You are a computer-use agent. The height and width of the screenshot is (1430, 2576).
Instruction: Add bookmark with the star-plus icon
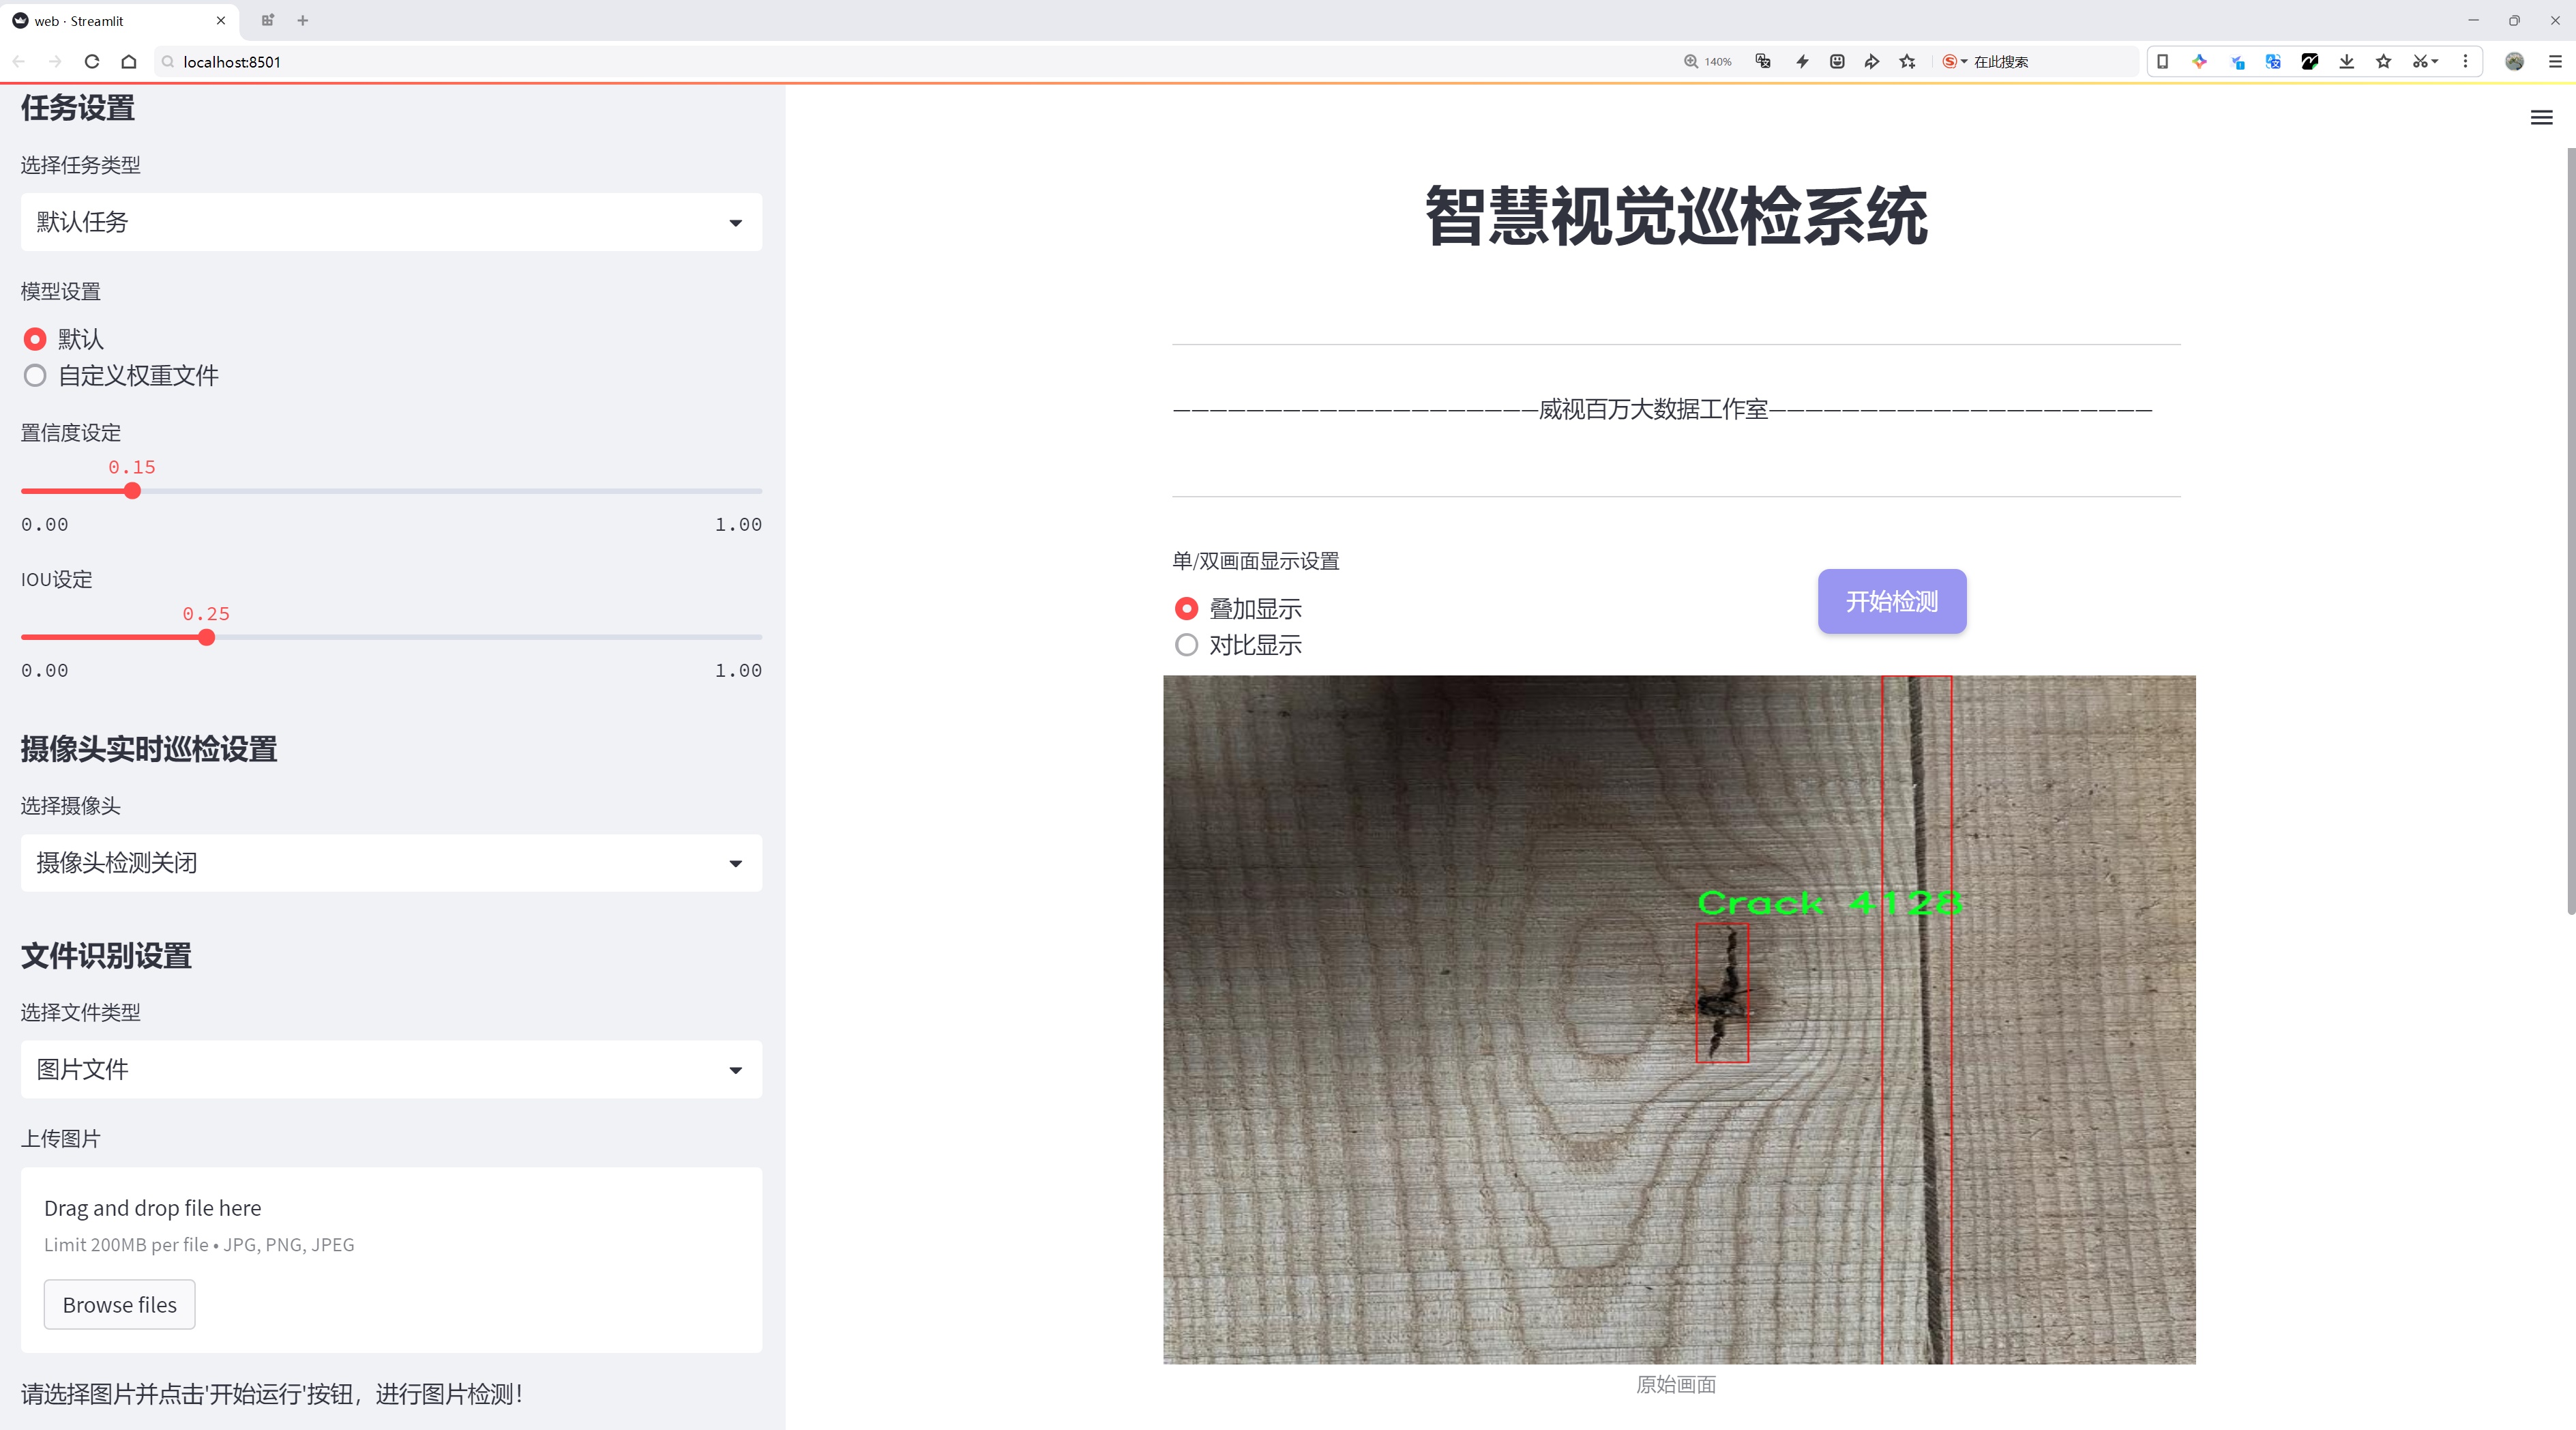[x=1908, y=62]
